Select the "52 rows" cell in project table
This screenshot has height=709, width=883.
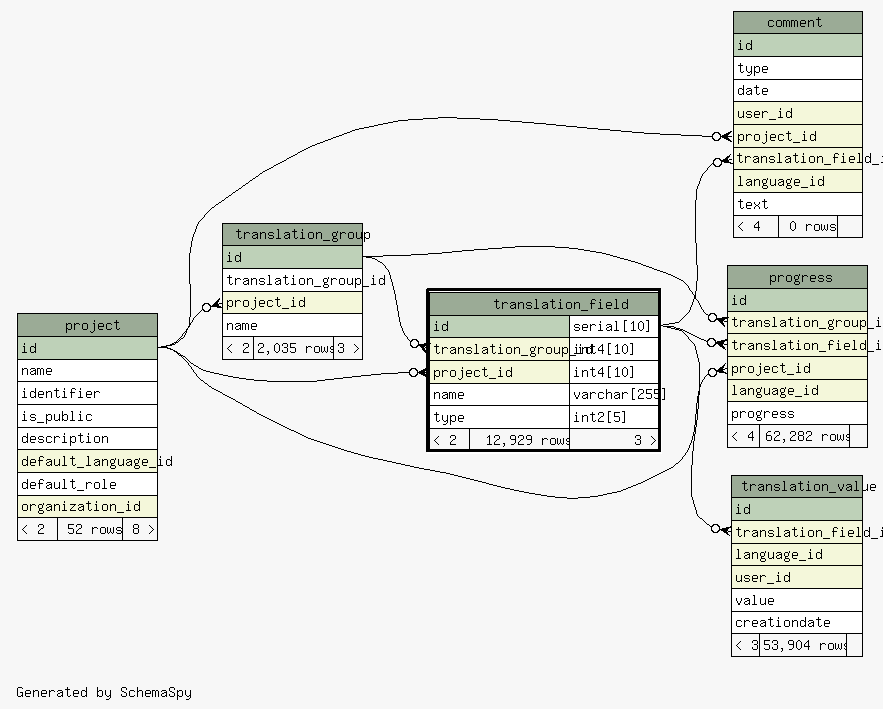90,529
